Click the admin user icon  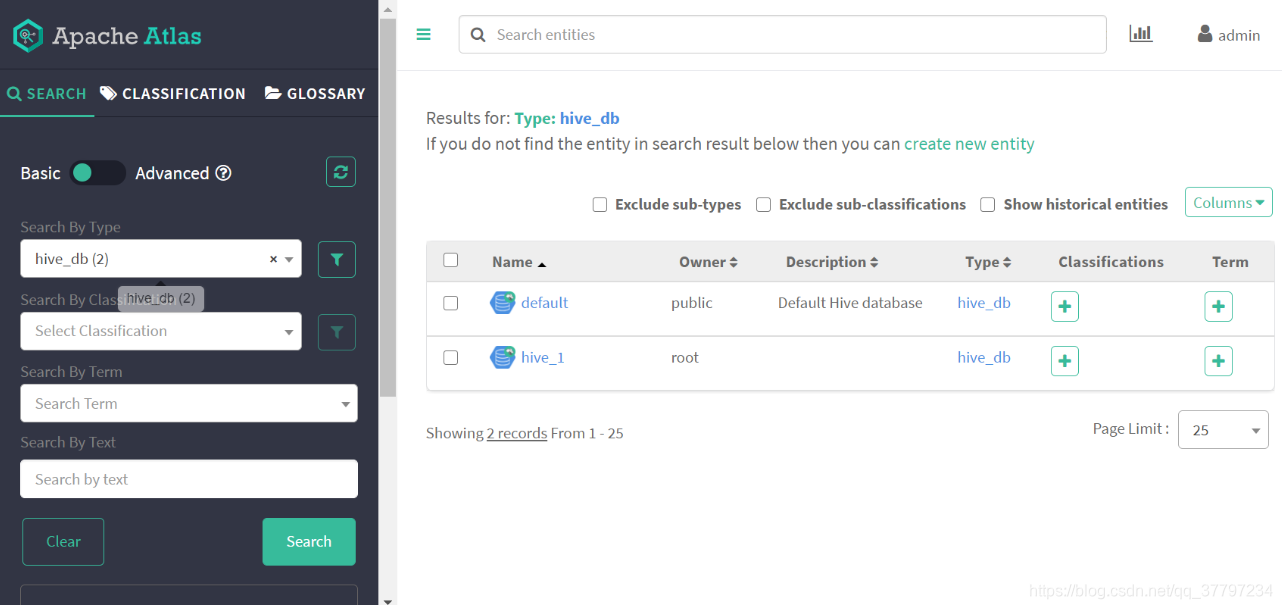coord(1205,34)
